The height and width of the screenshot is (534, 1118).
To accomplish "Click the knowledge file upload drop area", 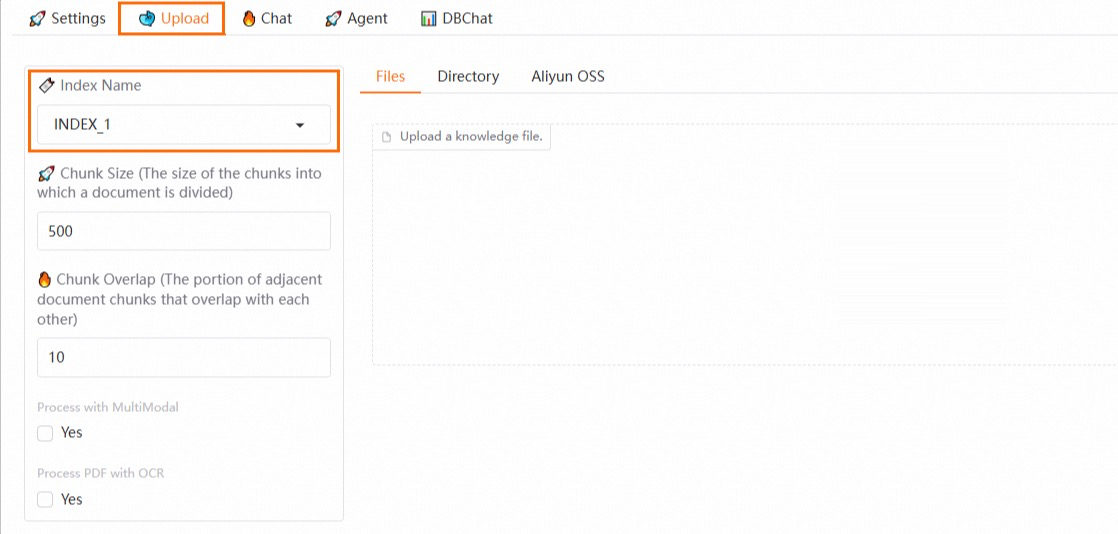I will coord(744,246).
